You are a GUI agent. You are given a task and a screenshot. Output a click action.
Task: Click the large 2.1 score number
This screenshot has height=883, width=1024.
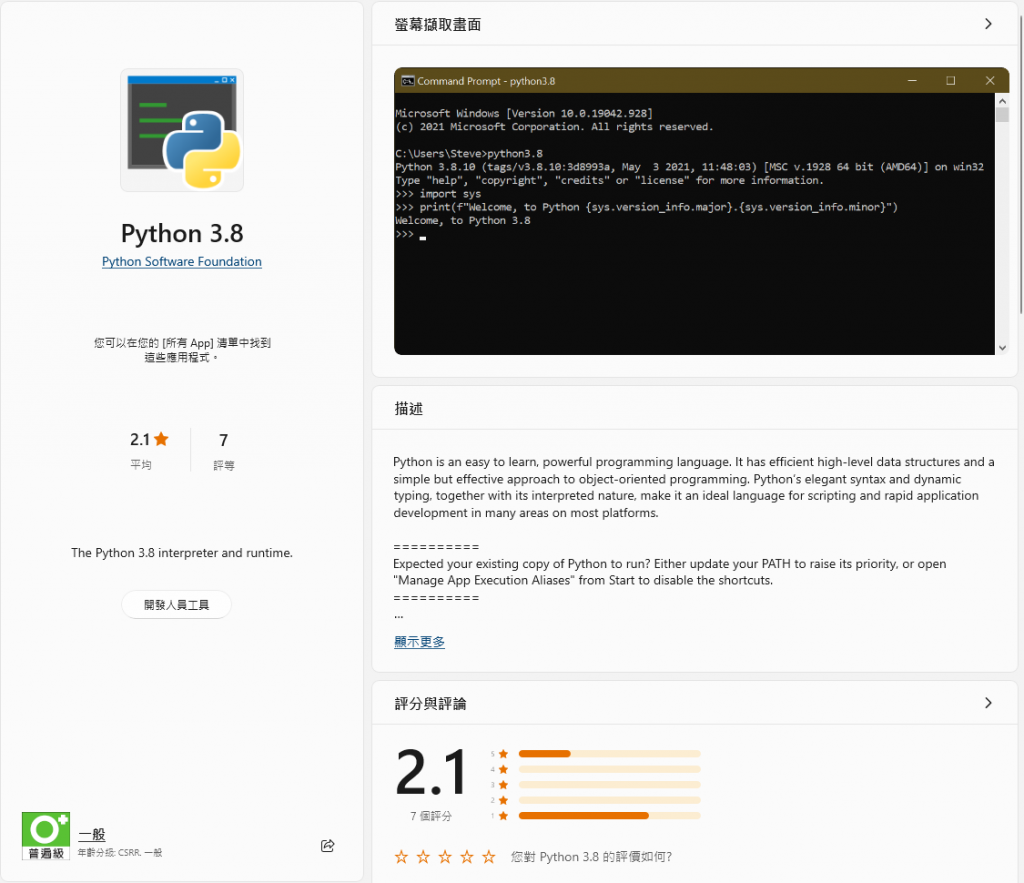tap(432, 773)
